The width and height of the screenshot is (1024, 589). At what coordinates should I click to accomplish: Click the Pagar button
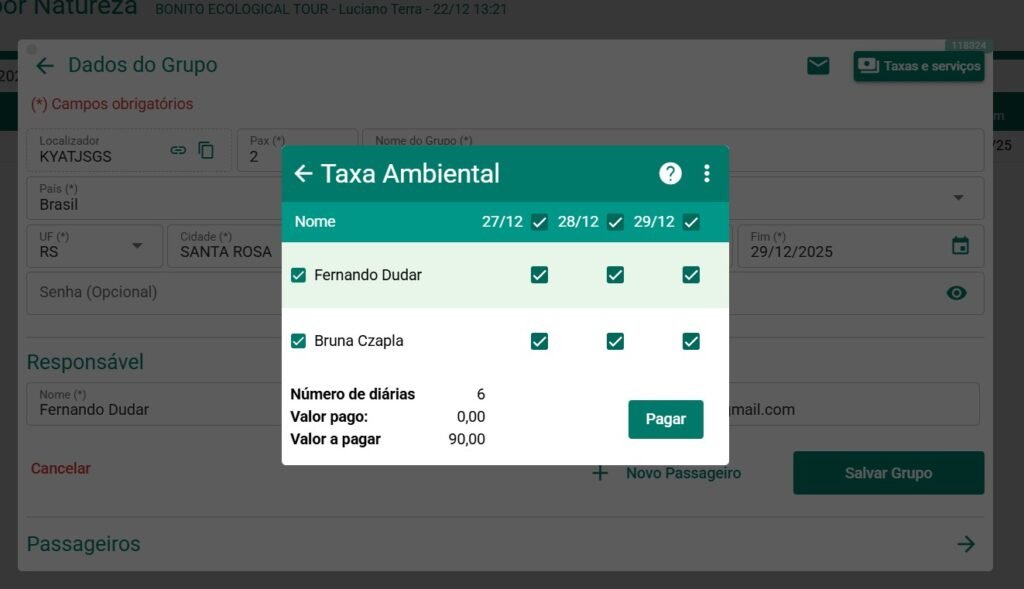coord(665,419)
